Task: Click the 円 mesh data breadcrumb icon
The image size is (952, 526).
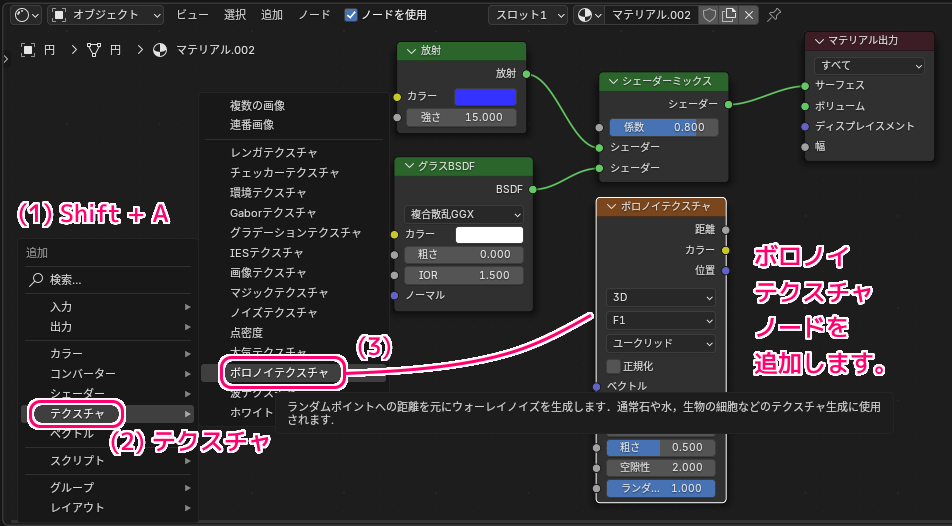Action: point(94,50)
